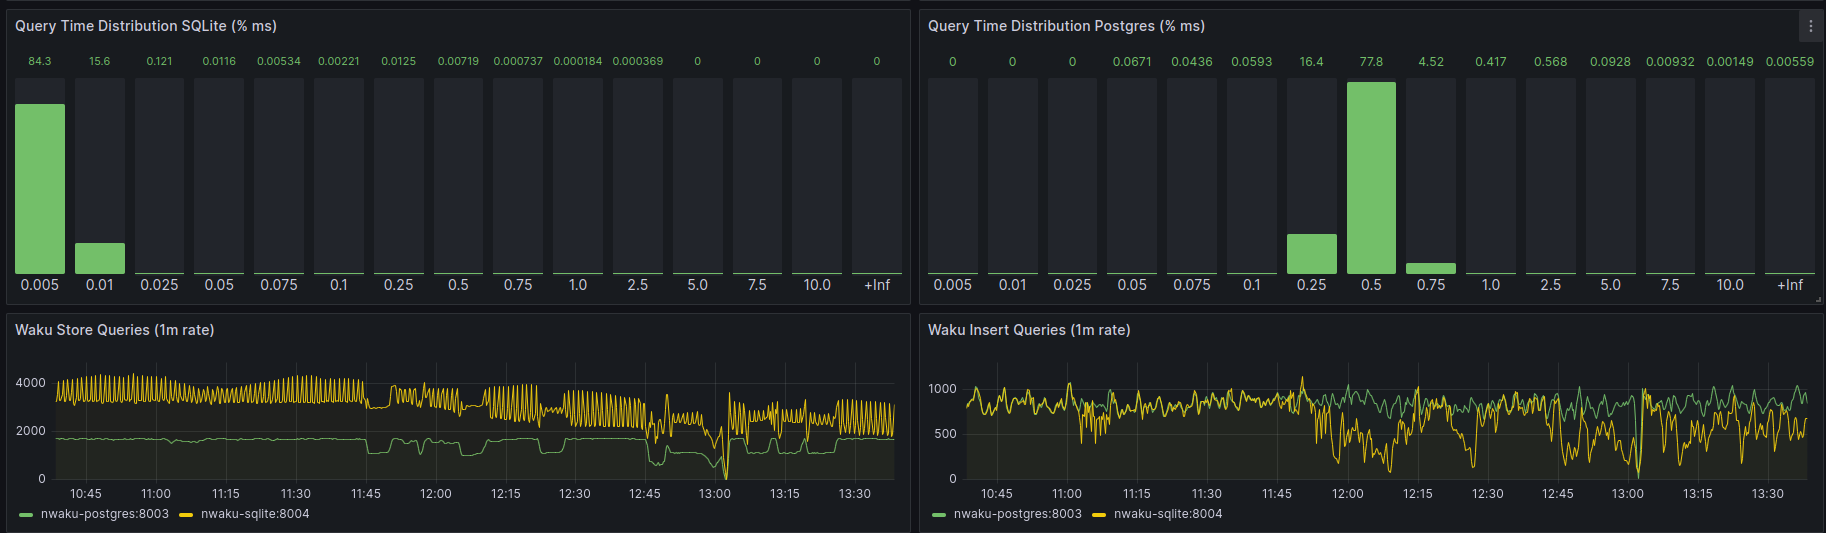This screenshot has height=533, width=1826.
Task: Click the 0.01 bar in SQLite distribution
Action: (100, 258)
